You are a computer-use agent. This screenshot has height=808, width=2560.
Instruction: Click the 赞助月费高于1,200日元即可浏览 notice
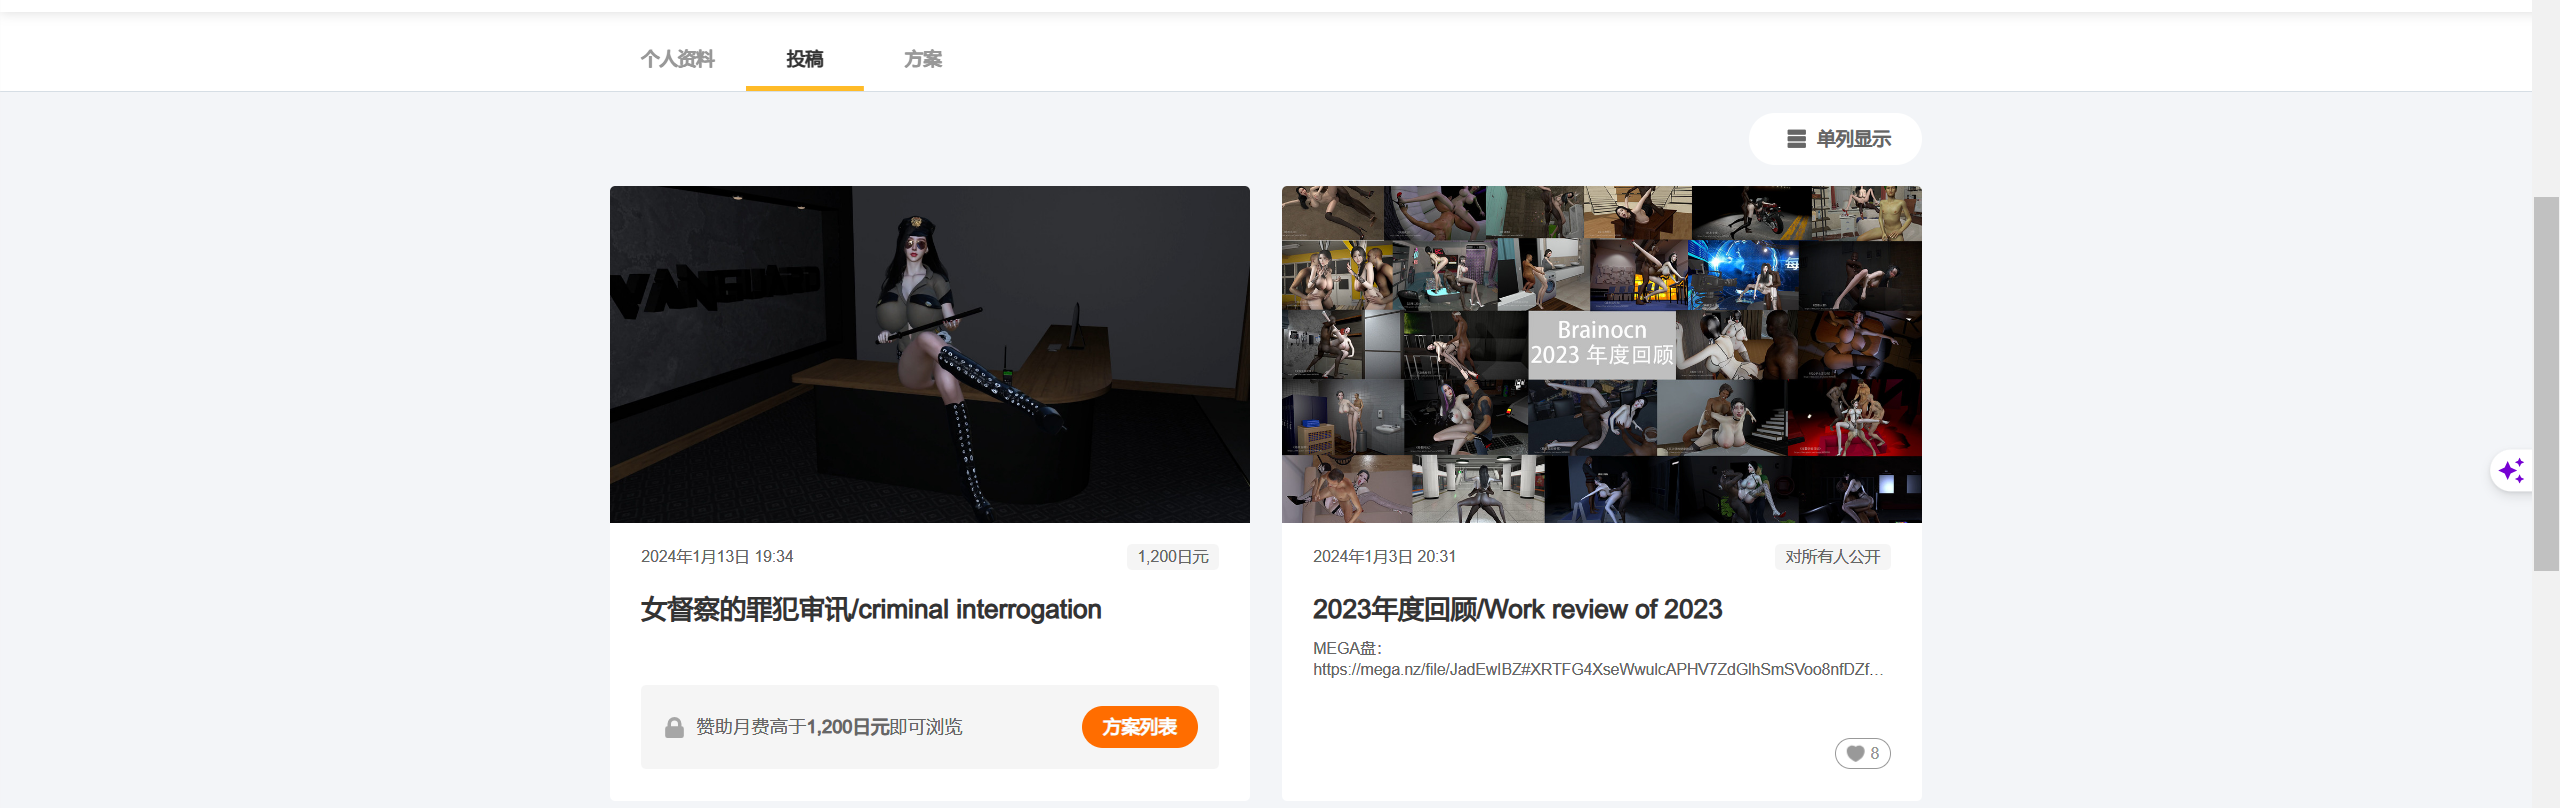pos(829,727)
